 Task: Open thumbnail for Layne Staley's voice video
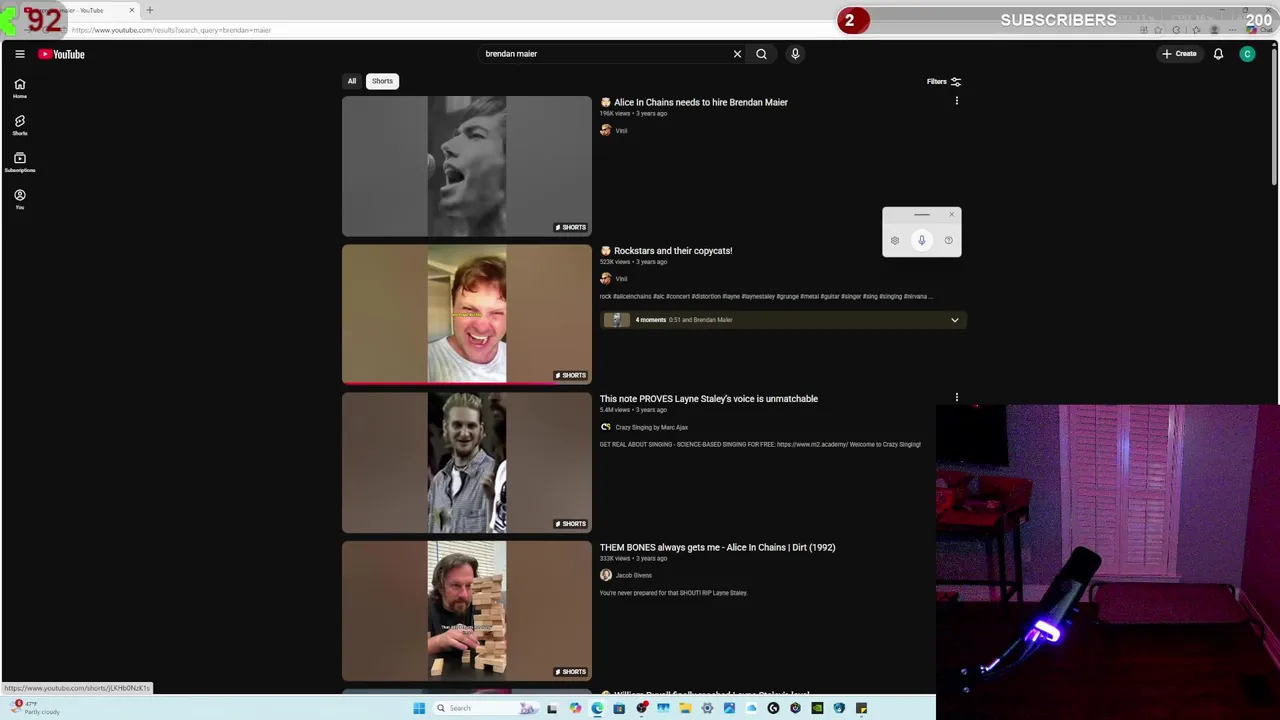(467, 462)
